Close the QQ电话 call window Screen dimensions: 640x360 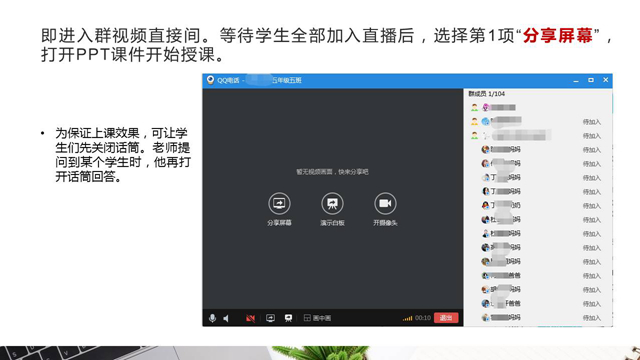pyautogui.click(x=606, y=80)
